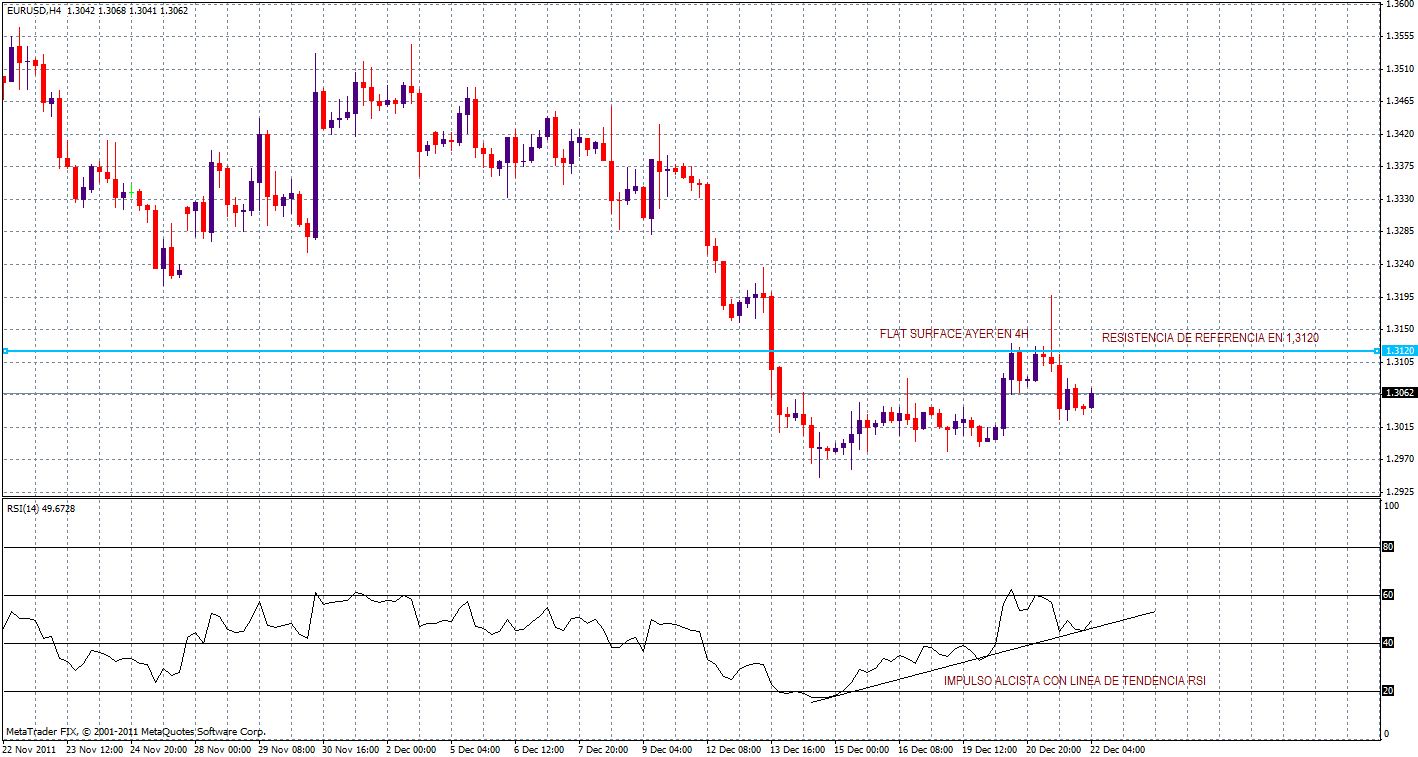Click the '29 Nov 08:00' time axis label

click(x=285, y=749)
